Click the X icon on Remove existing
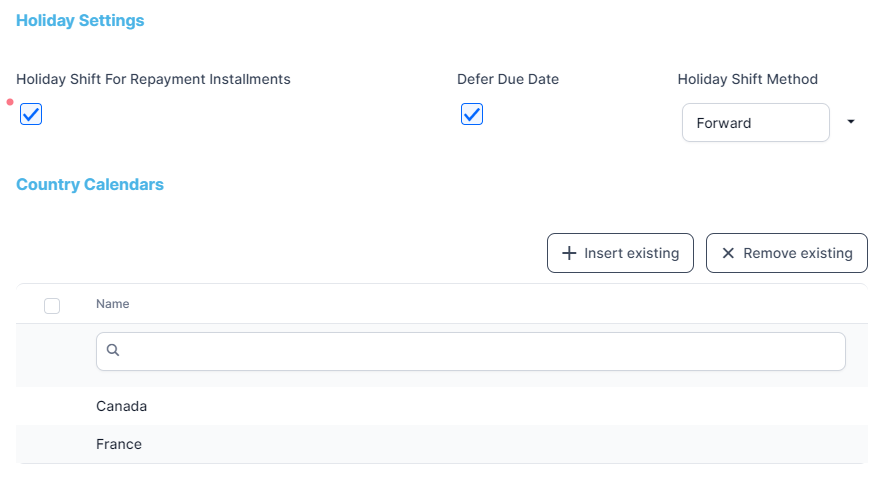This screenshot has height=478, width=882. [x=728, y=254]
